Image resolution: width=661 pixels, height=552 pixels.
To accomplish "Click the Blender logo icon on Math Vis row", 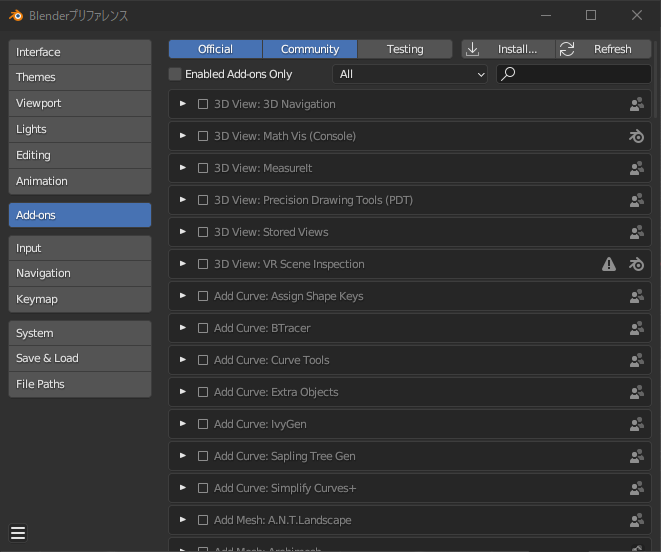I will click(637, 136).
